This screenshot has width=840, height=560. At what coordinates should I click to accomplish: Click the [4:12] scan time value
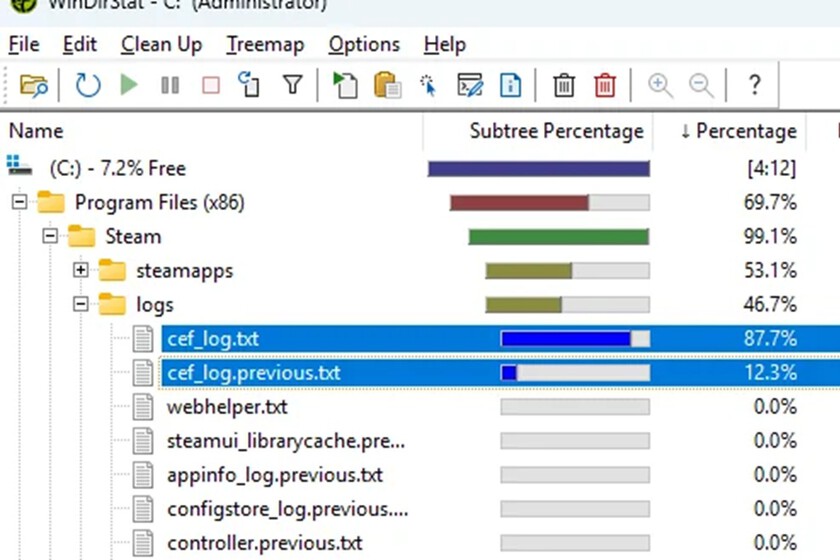(771, 168)
